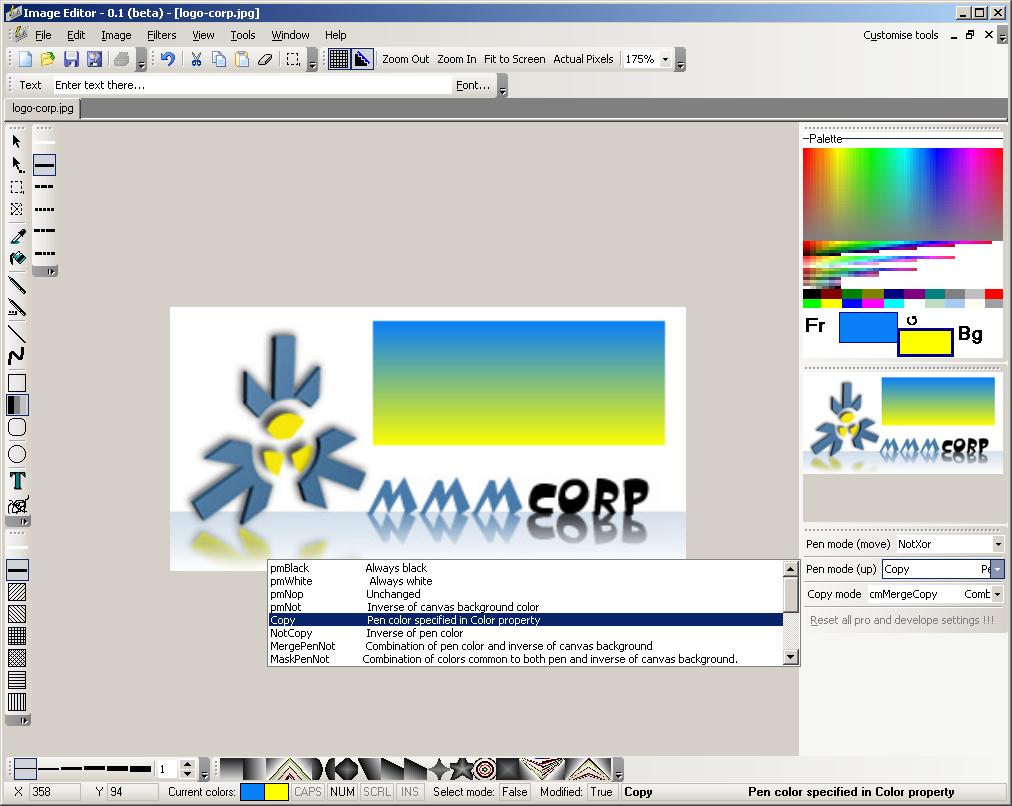Select the Text tool in toolbox
This screenshot has height=806, width=1012.
(x=17, y=481)
